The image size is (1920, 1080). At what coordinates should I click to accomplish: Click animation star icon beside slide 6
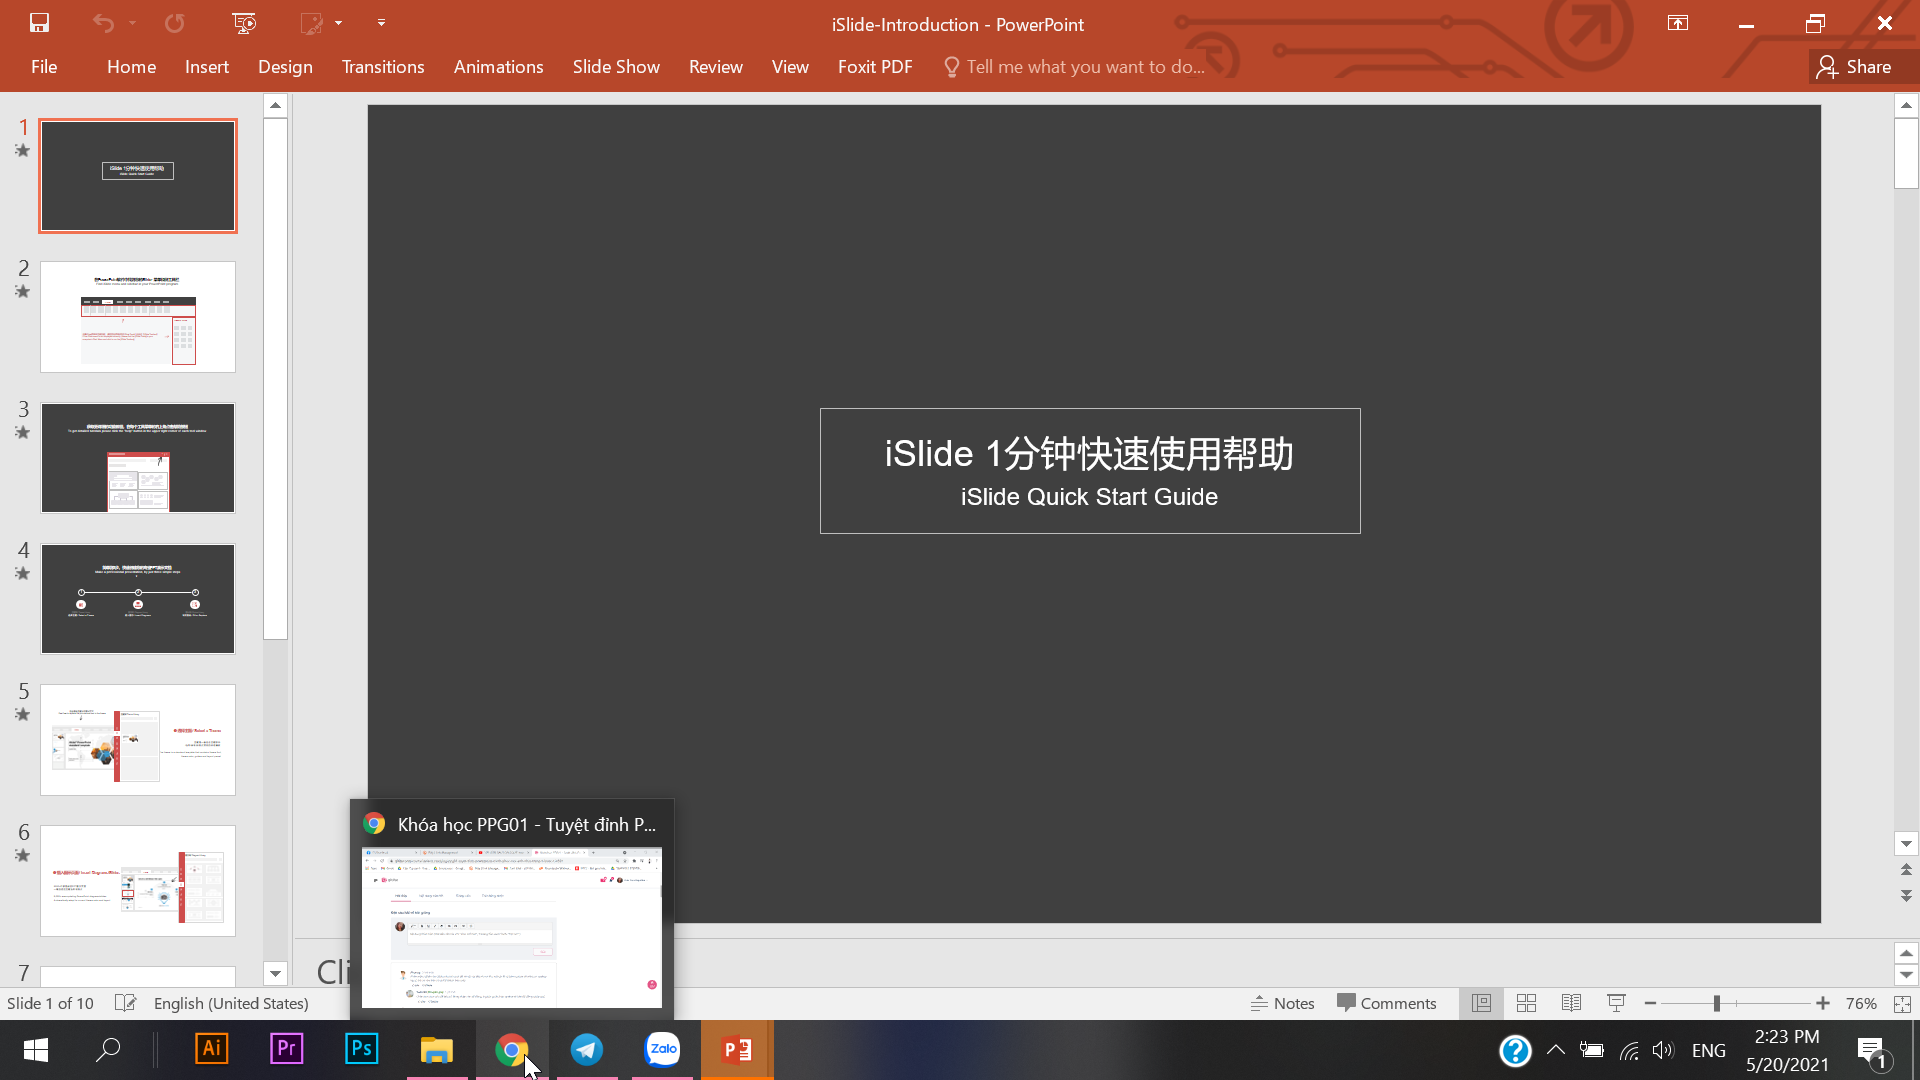click(22, 856)
